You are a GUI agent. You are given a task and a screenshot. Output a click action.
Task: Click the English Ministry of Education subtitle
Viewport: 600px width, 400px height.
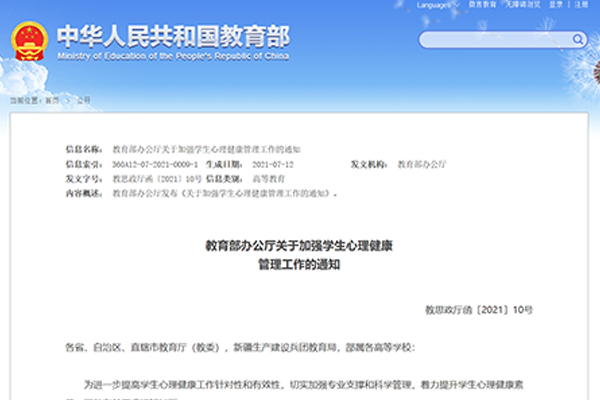point(172,55)
